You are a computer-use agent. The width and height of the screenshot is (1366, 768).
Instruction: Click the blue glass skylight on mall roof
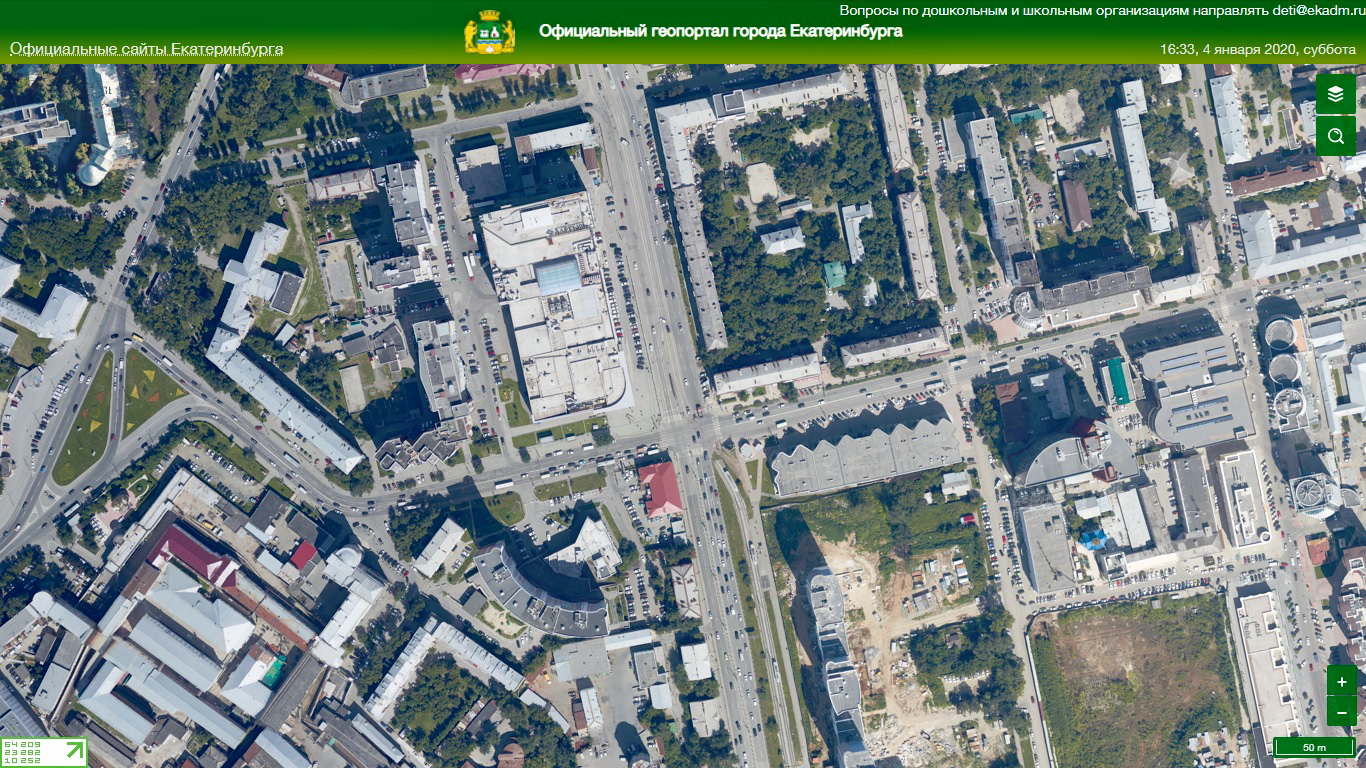coord(558,275)
